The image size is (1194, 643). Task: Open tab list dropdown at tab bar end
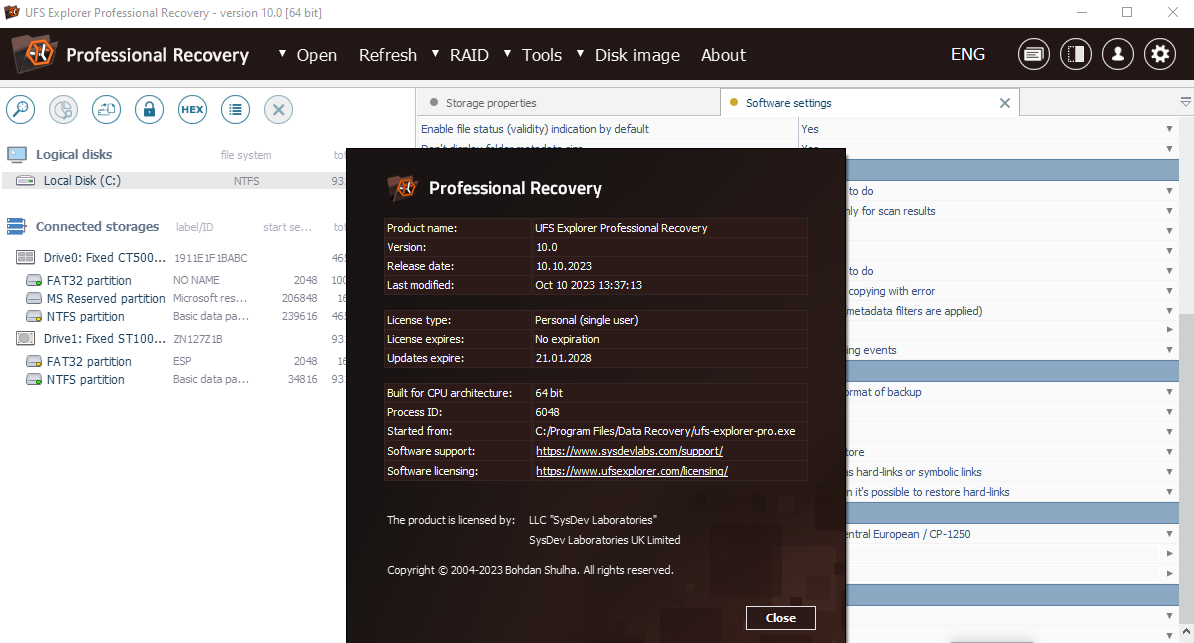1186,101
